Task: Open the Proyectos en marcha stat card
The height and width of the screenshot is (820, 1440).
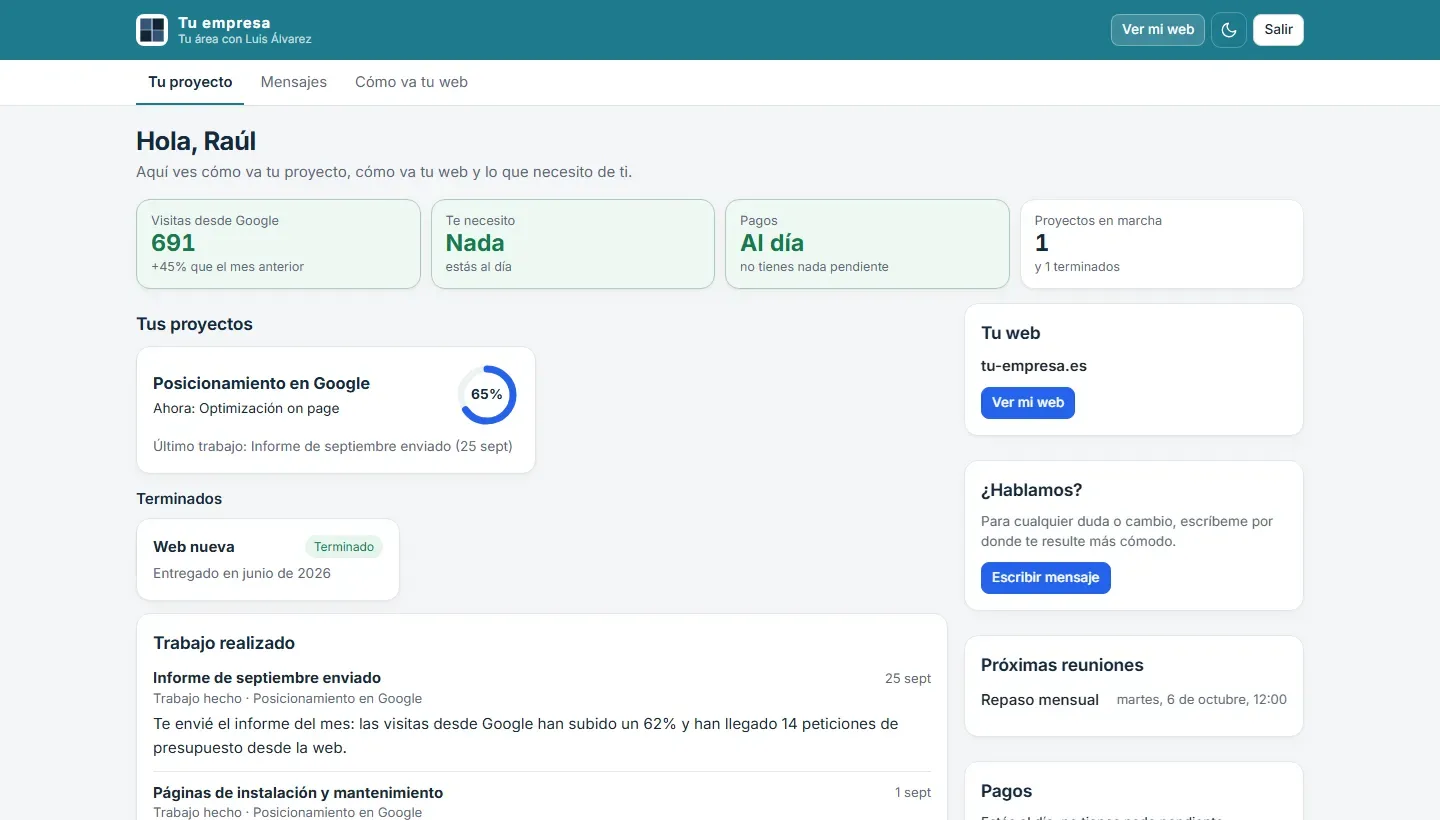Action: pyautogui.click(x=1162, y=244)
